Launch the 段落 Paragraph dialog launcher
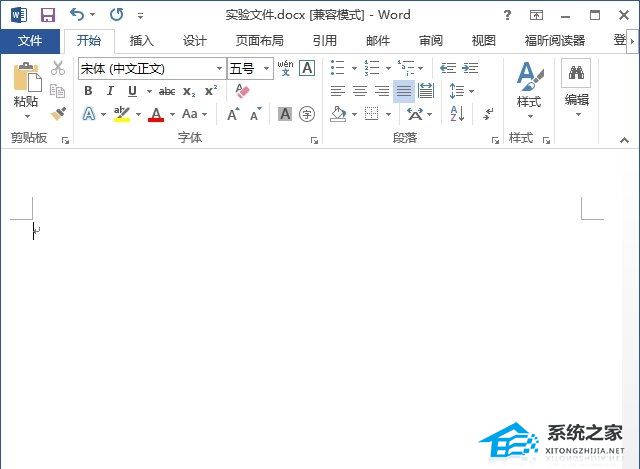 pyautogui.click(x=495, y=140)
